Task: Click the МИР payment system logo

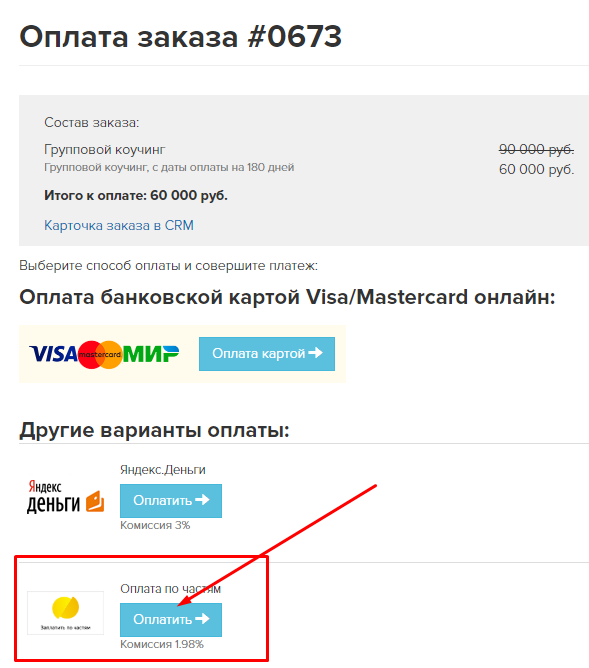Action: [151, 354]
